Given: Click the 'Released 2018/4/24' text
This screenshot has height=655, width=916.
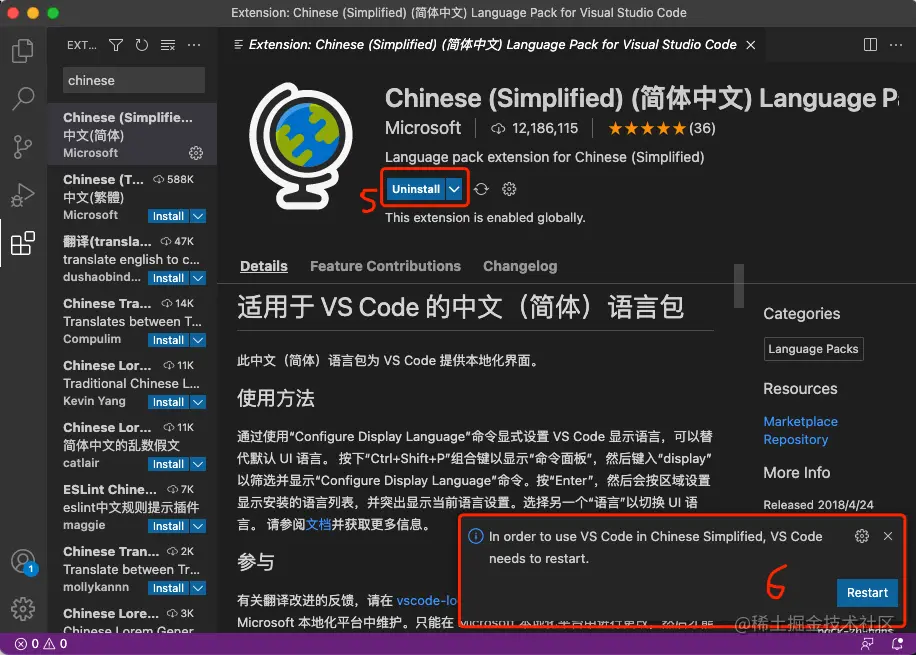Looking at the screenshot, I should 818,505.
